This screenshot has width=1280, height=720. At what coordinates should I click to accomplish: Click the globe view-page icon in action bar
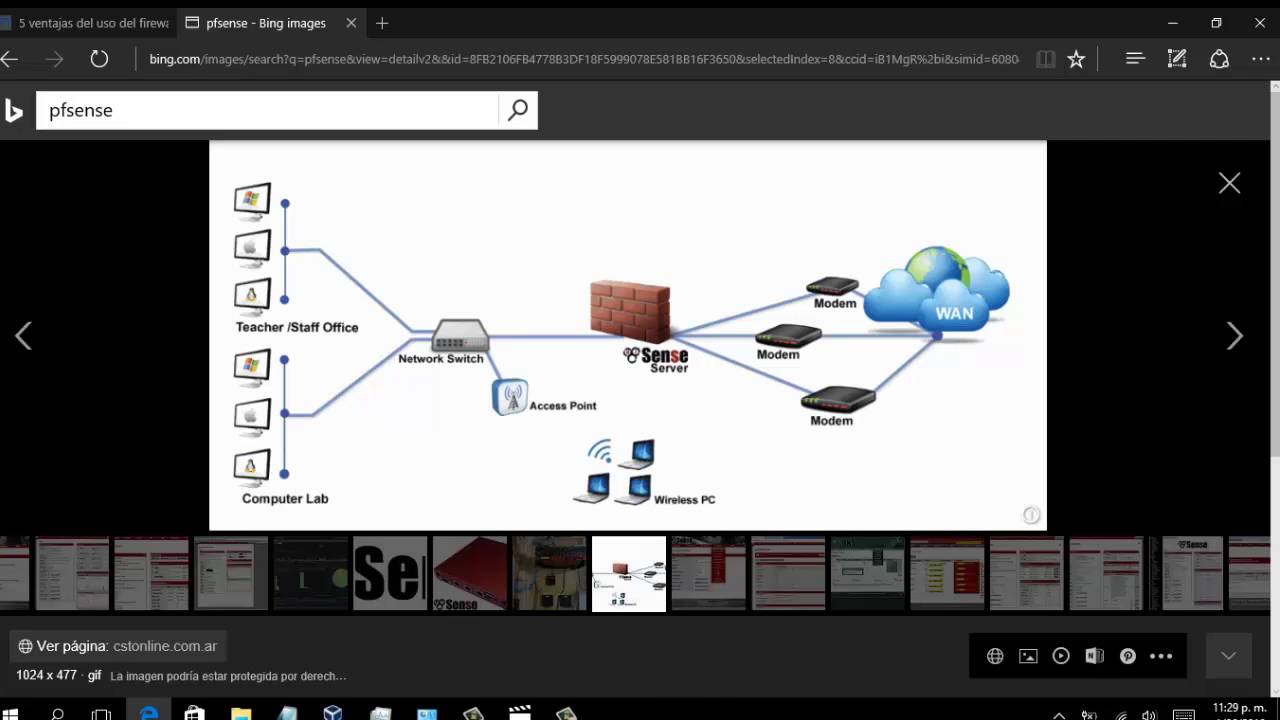click(995, 656)
